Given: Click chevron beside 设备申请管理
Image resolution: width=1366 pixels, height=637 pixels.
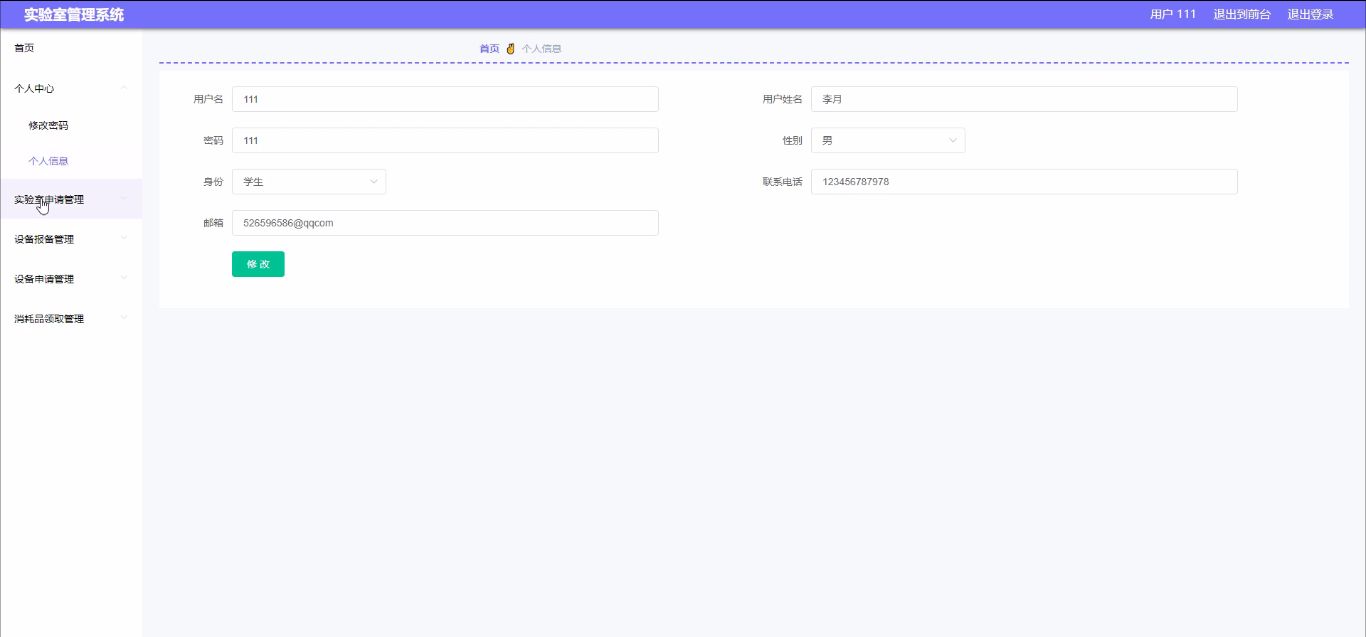Looking at the screenshot, I should click(124, 278).
